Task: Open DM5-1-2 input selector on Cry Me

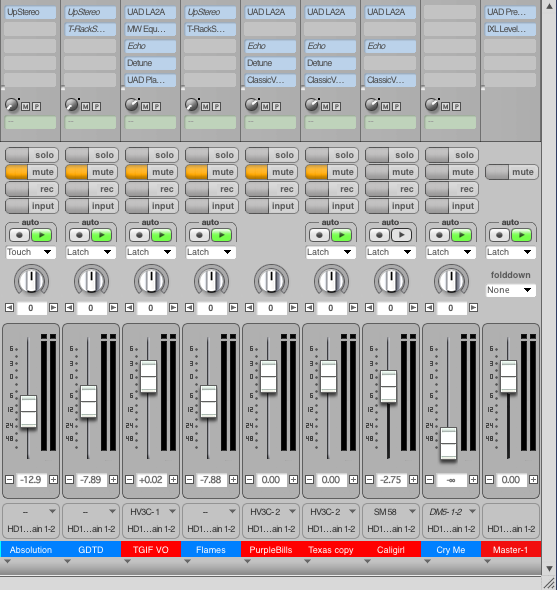Action: pos(451,512)
